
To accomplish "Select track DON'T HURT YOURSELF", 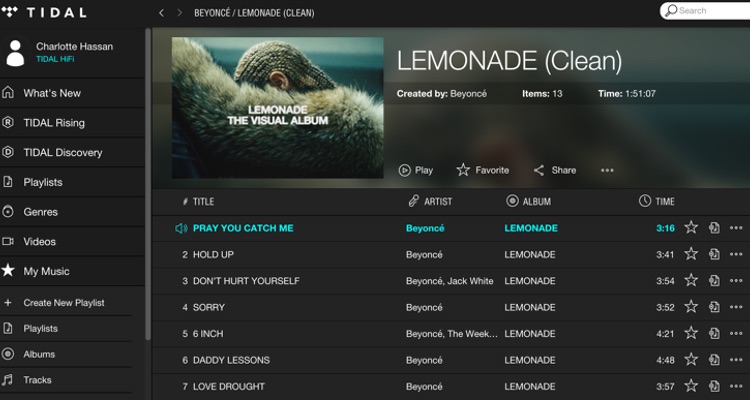I will pos(246,281).
